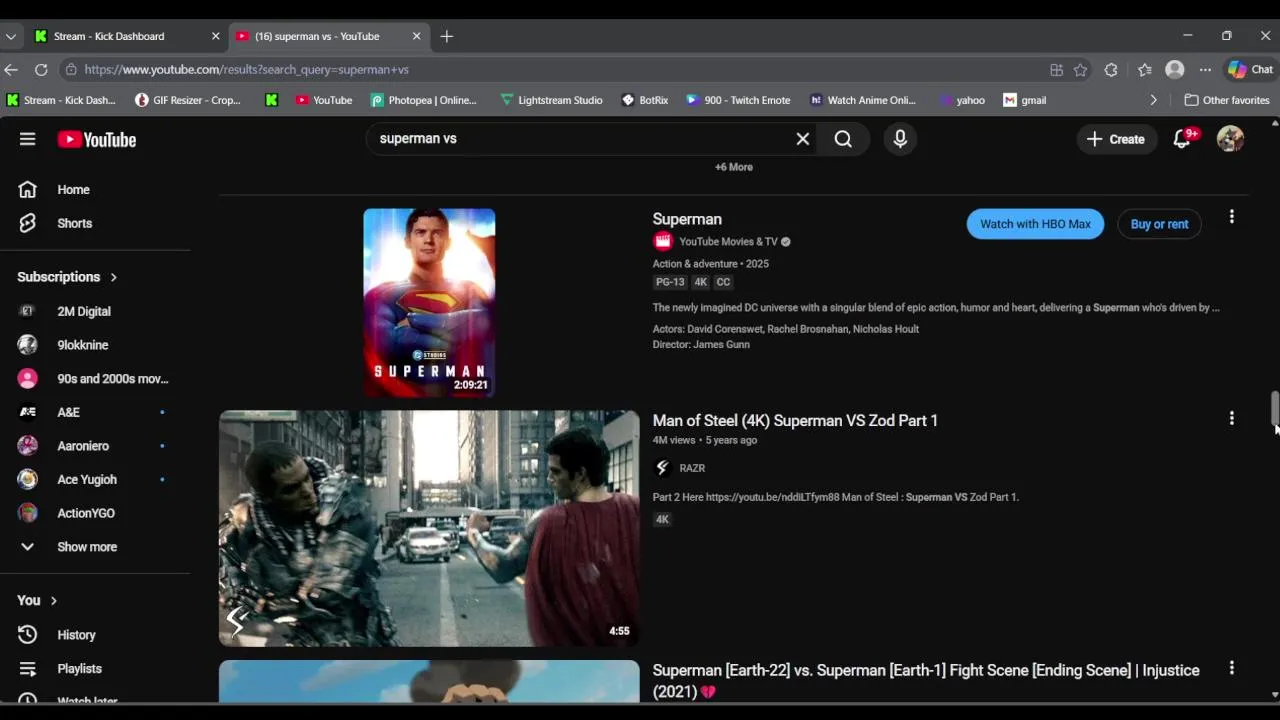Open Other favorites folder
Screen dimensions: 1280x720
point(1227,100)
